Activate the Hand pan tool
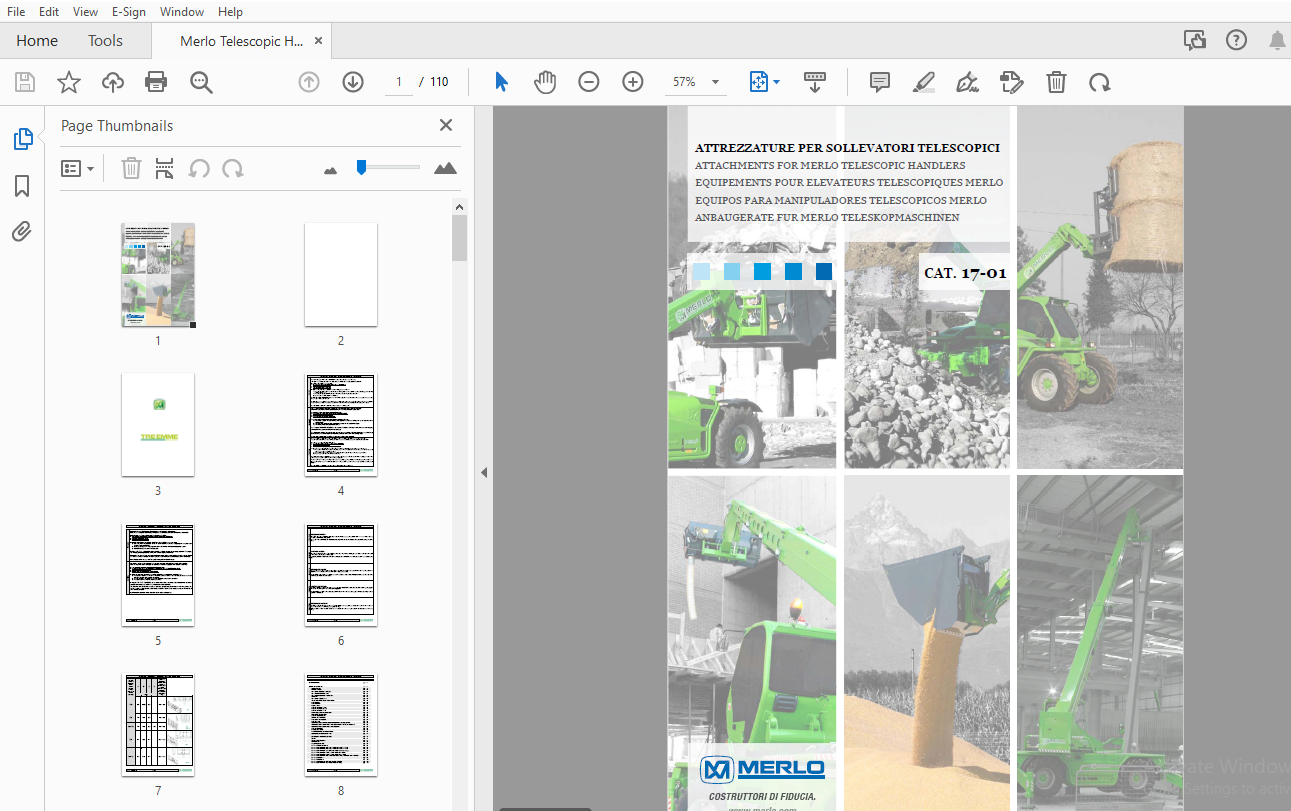The width and height of the screenshot is (1291, 811). (x=545, y=82)
